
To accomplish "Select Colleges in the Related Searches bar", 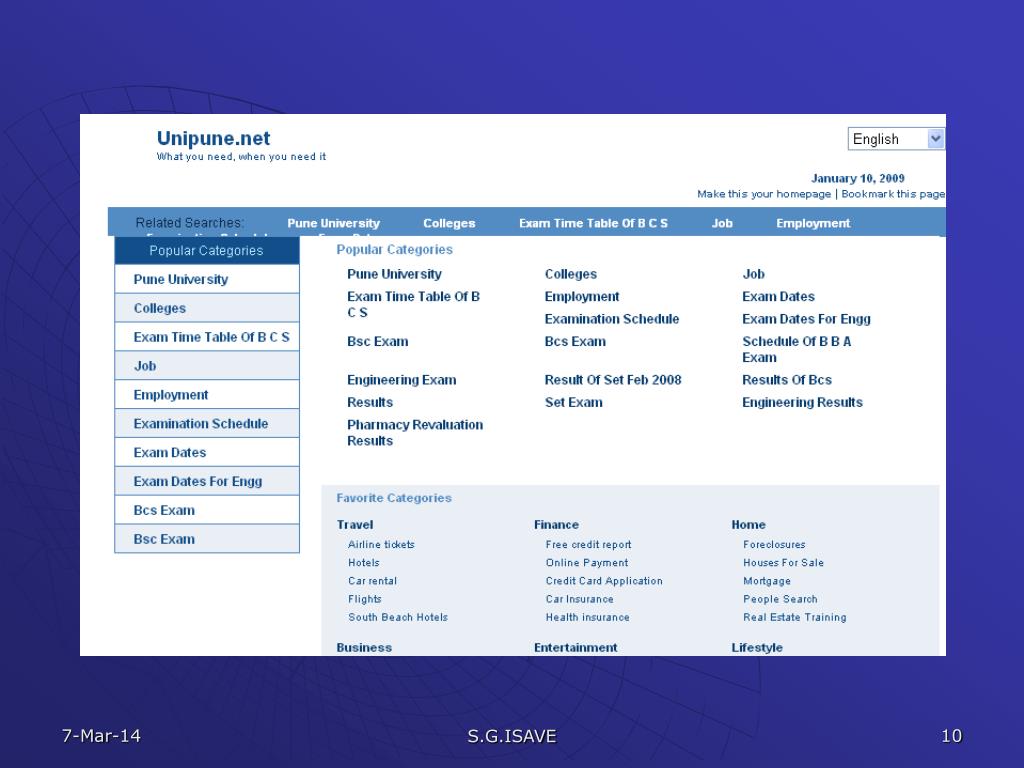I will 449,223.
